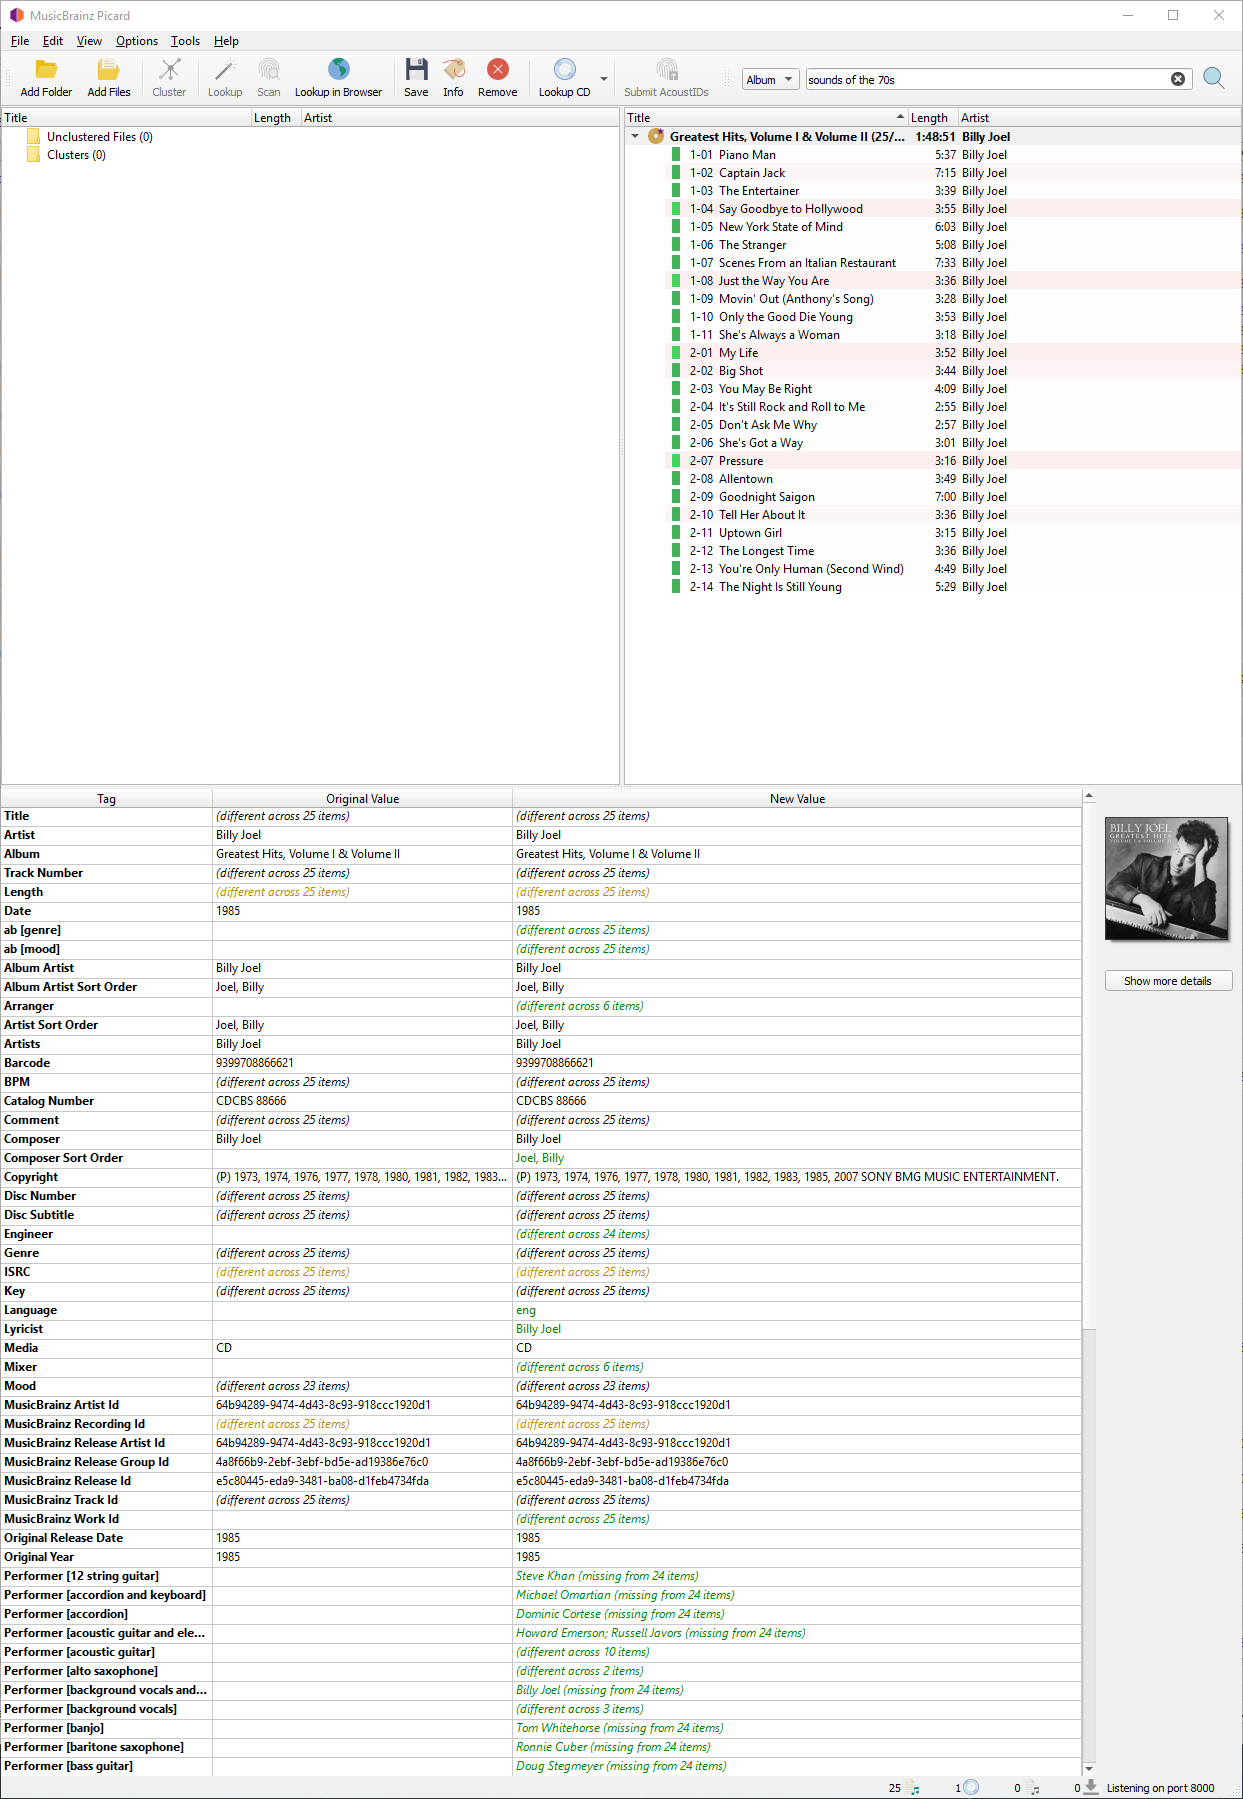Select track 1-08 Just the Way You Are
1243x1799 pixels.
[x=759, y=281]
